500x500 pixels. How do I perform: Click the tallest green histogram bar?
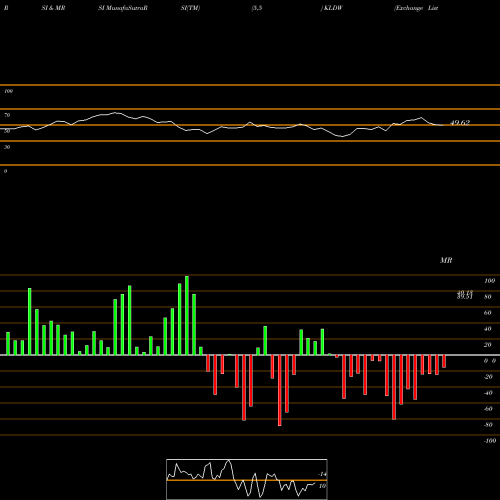pos(187,315)
